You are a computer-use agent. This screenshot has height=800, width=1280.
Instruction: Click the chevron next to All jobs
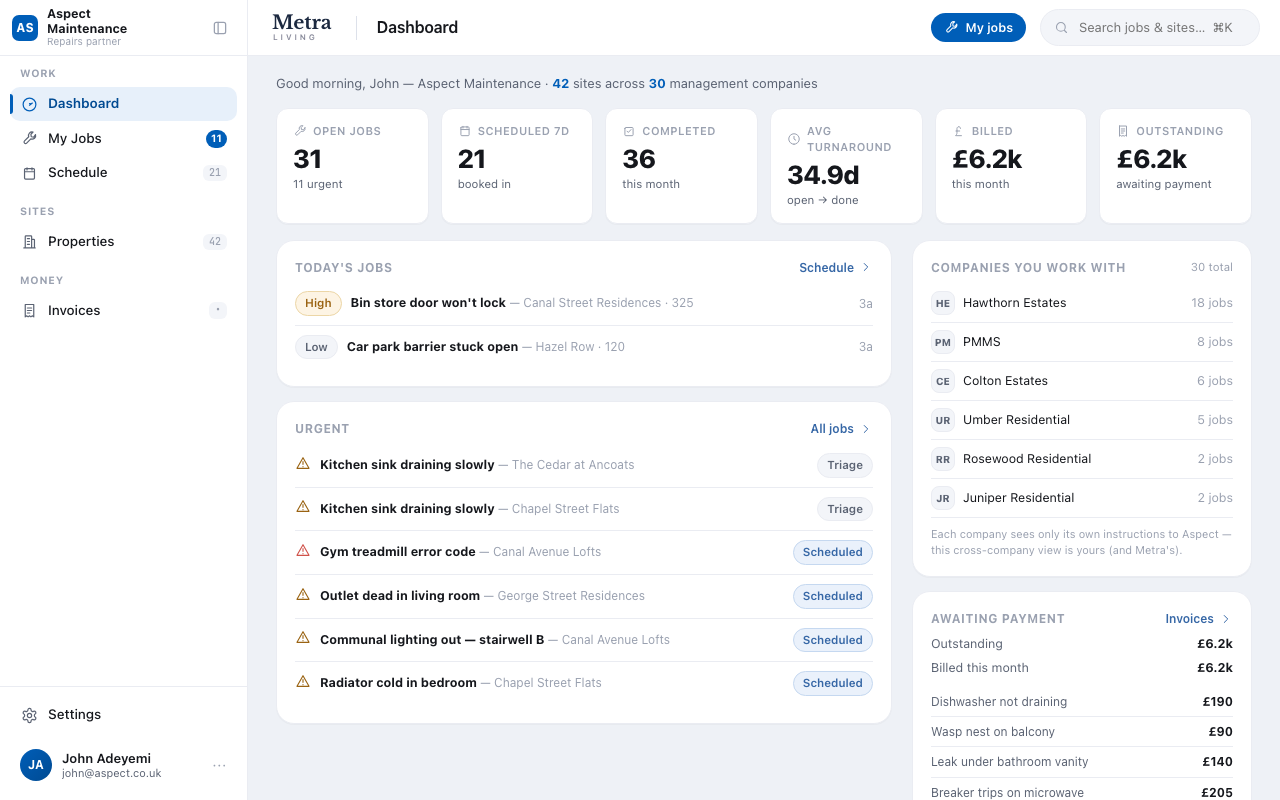[866, 429]
